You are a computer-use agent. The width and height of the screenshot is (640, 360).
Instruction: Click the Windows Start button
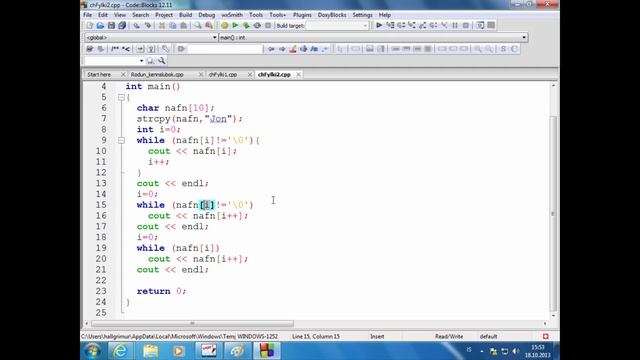click(92, 351)
